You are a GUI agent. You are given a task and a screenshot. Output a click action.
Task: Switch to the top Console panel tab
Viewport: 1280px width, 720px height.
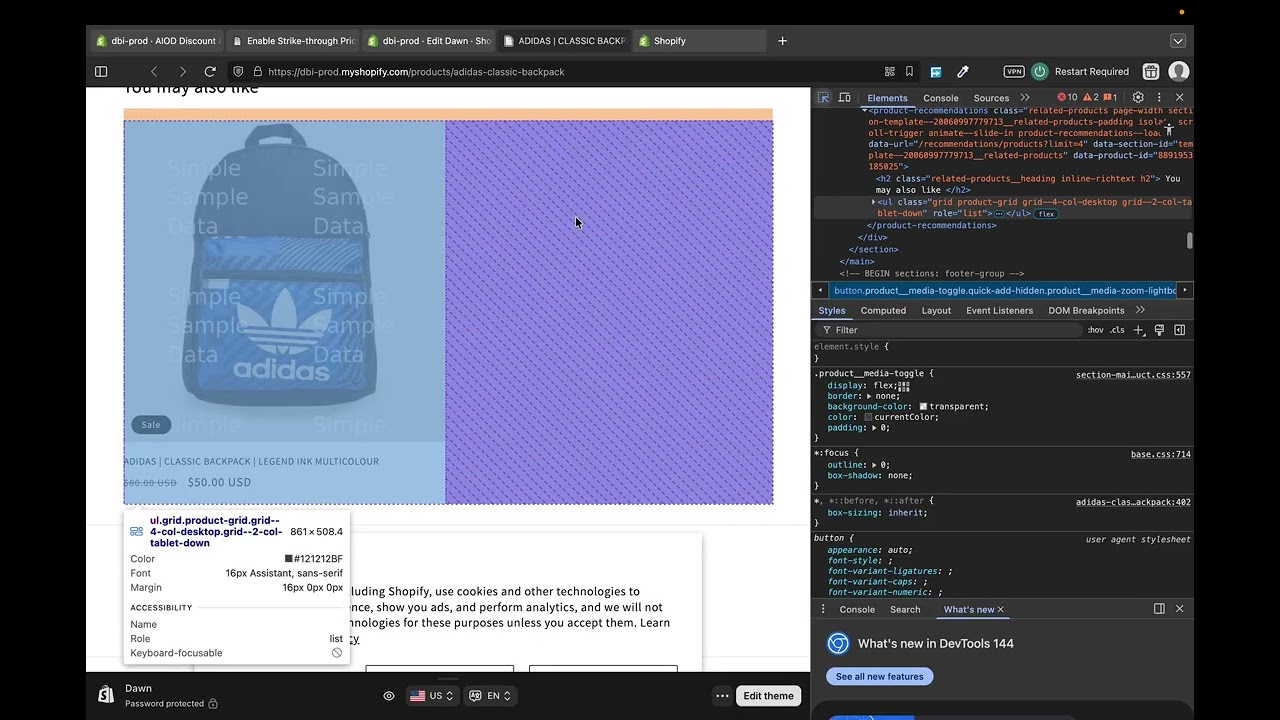coord(941,98)
